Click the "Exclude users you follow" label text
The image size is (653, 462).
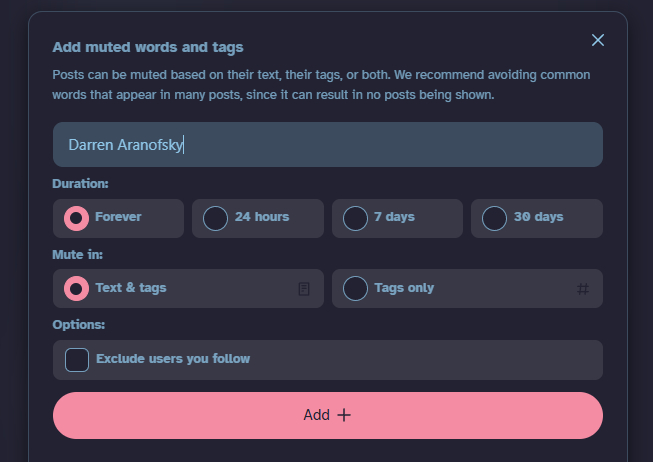click(x=173, y=359)
